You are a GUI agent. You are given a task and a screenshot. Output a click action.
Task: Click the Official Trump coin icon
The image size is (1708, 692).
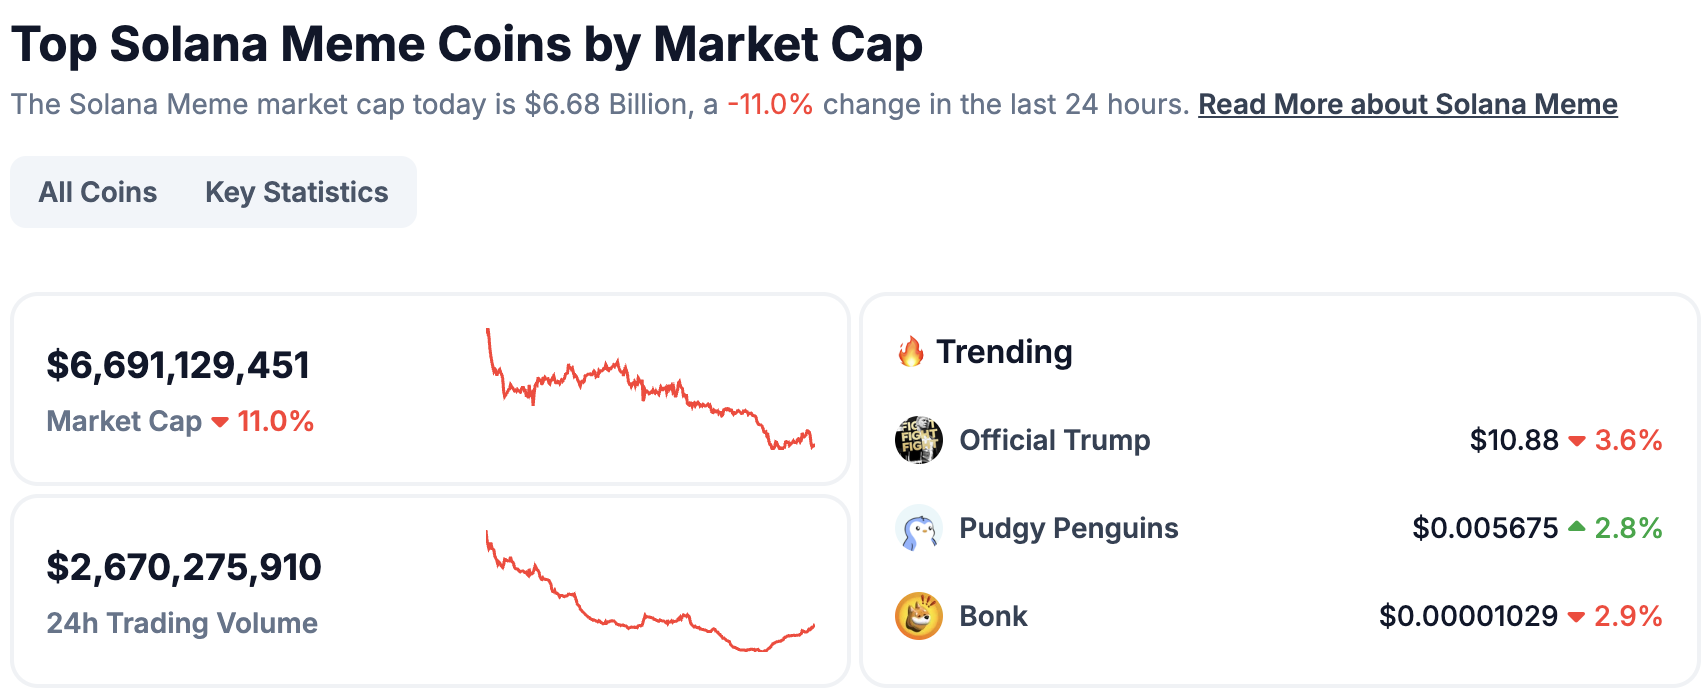(x=918, y=440)
